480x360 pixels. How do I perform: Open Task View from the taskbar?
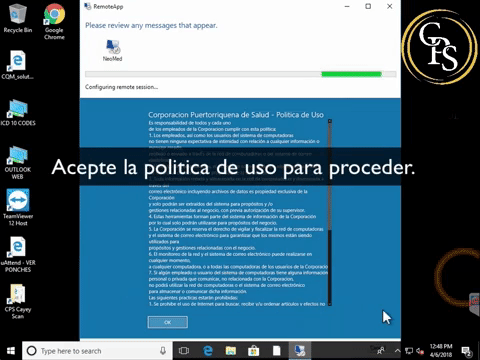pos(184,351)
